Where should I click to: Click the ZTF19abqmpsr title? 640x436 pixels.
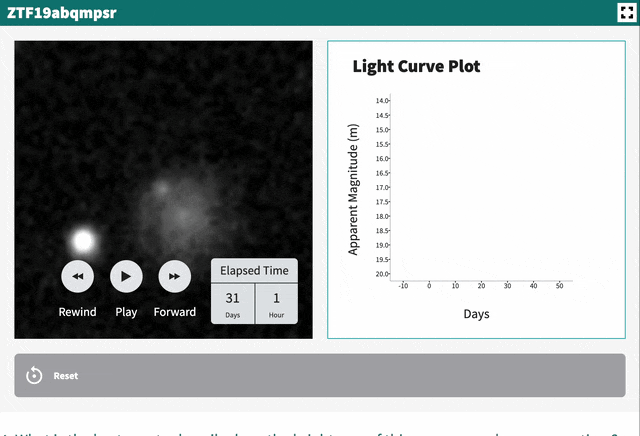[62, 13]
